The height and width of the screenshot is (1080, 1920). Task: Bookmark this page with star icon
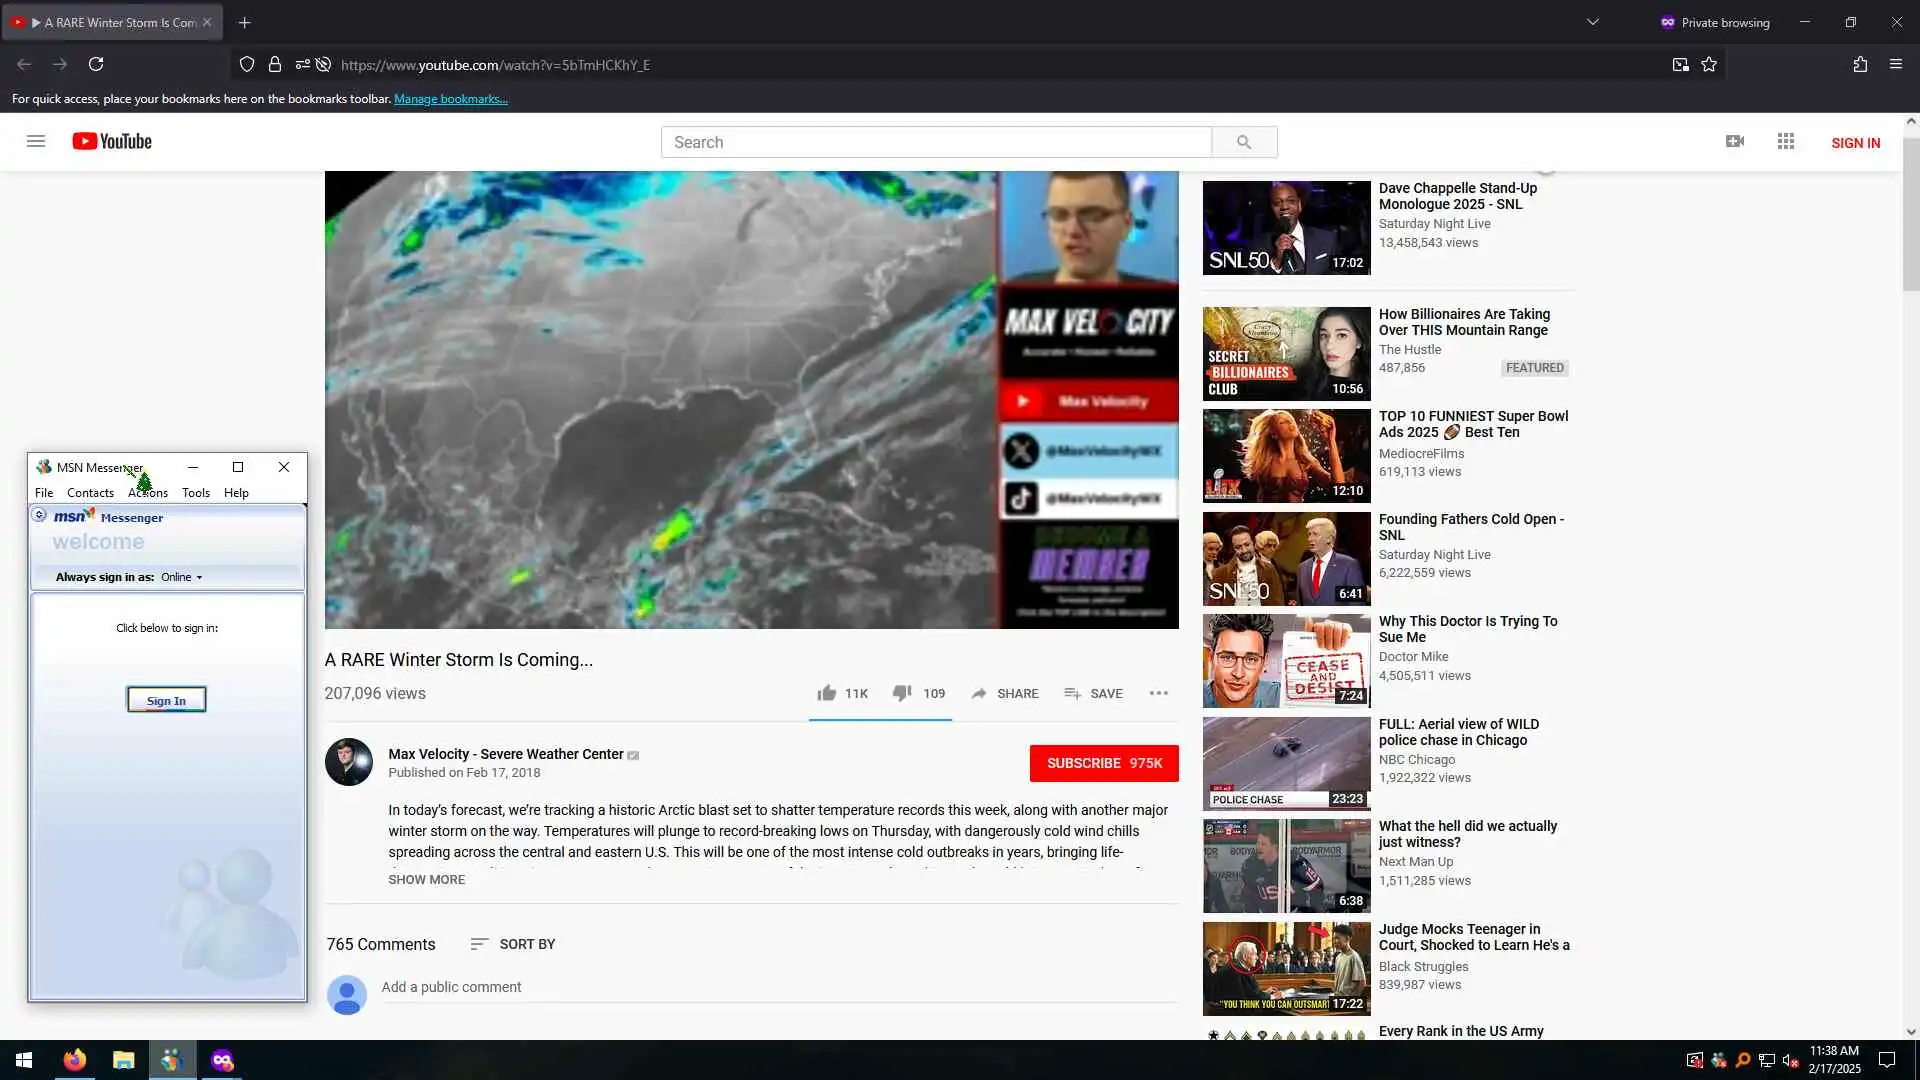tap(1709, 64)
